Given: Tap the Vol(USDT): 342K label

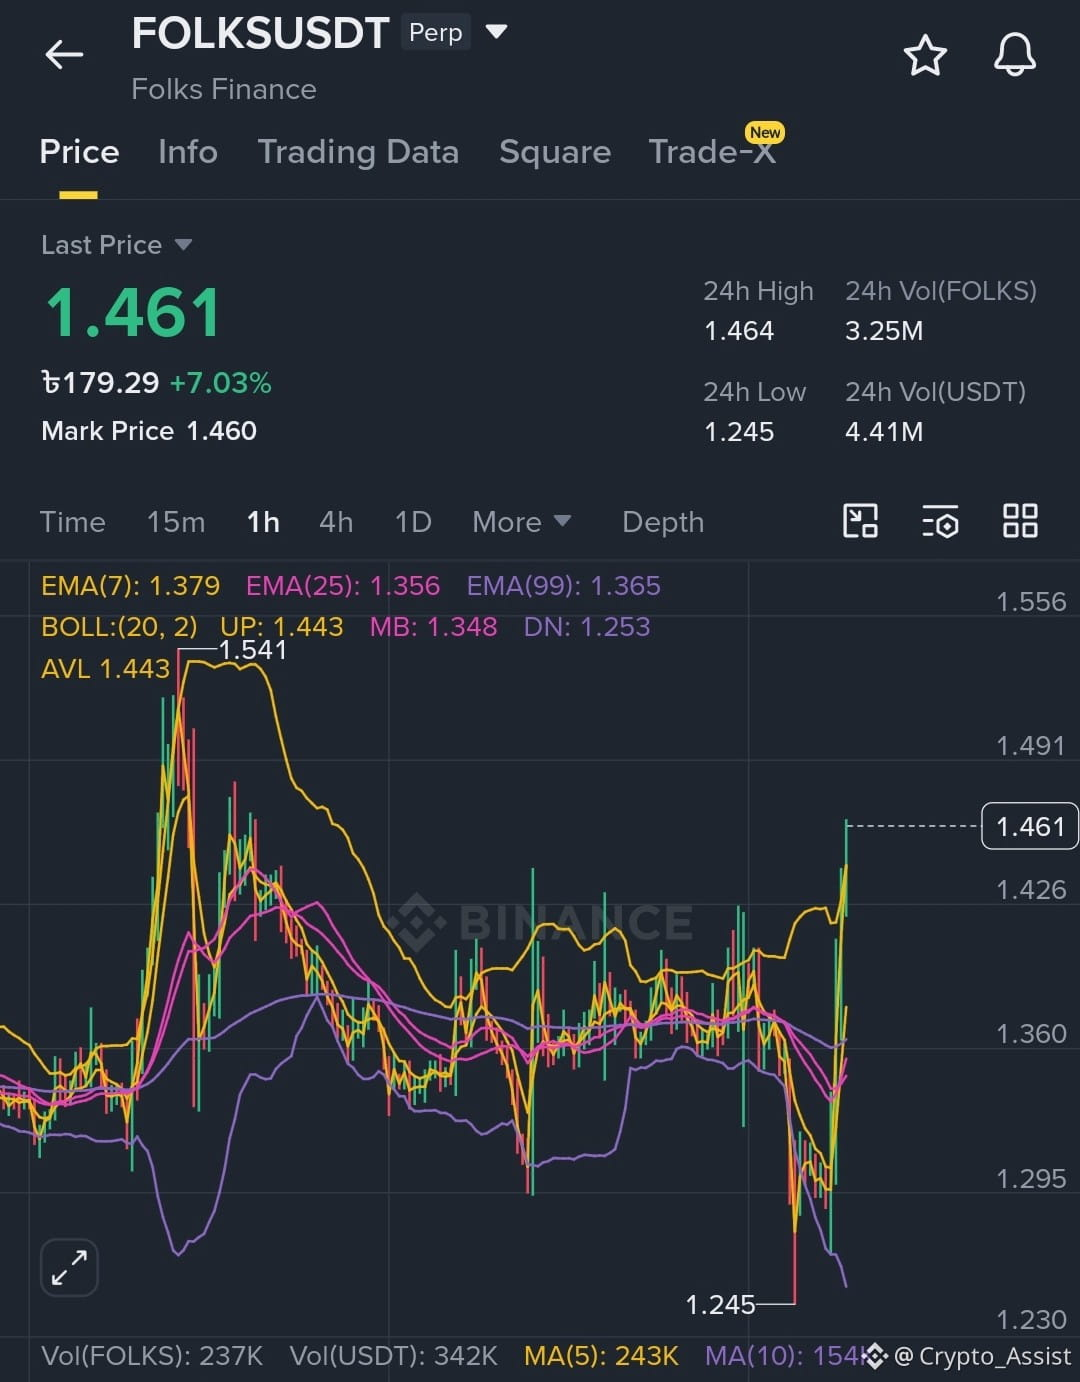Looking at the screenshot, I should pos(393,1357).
